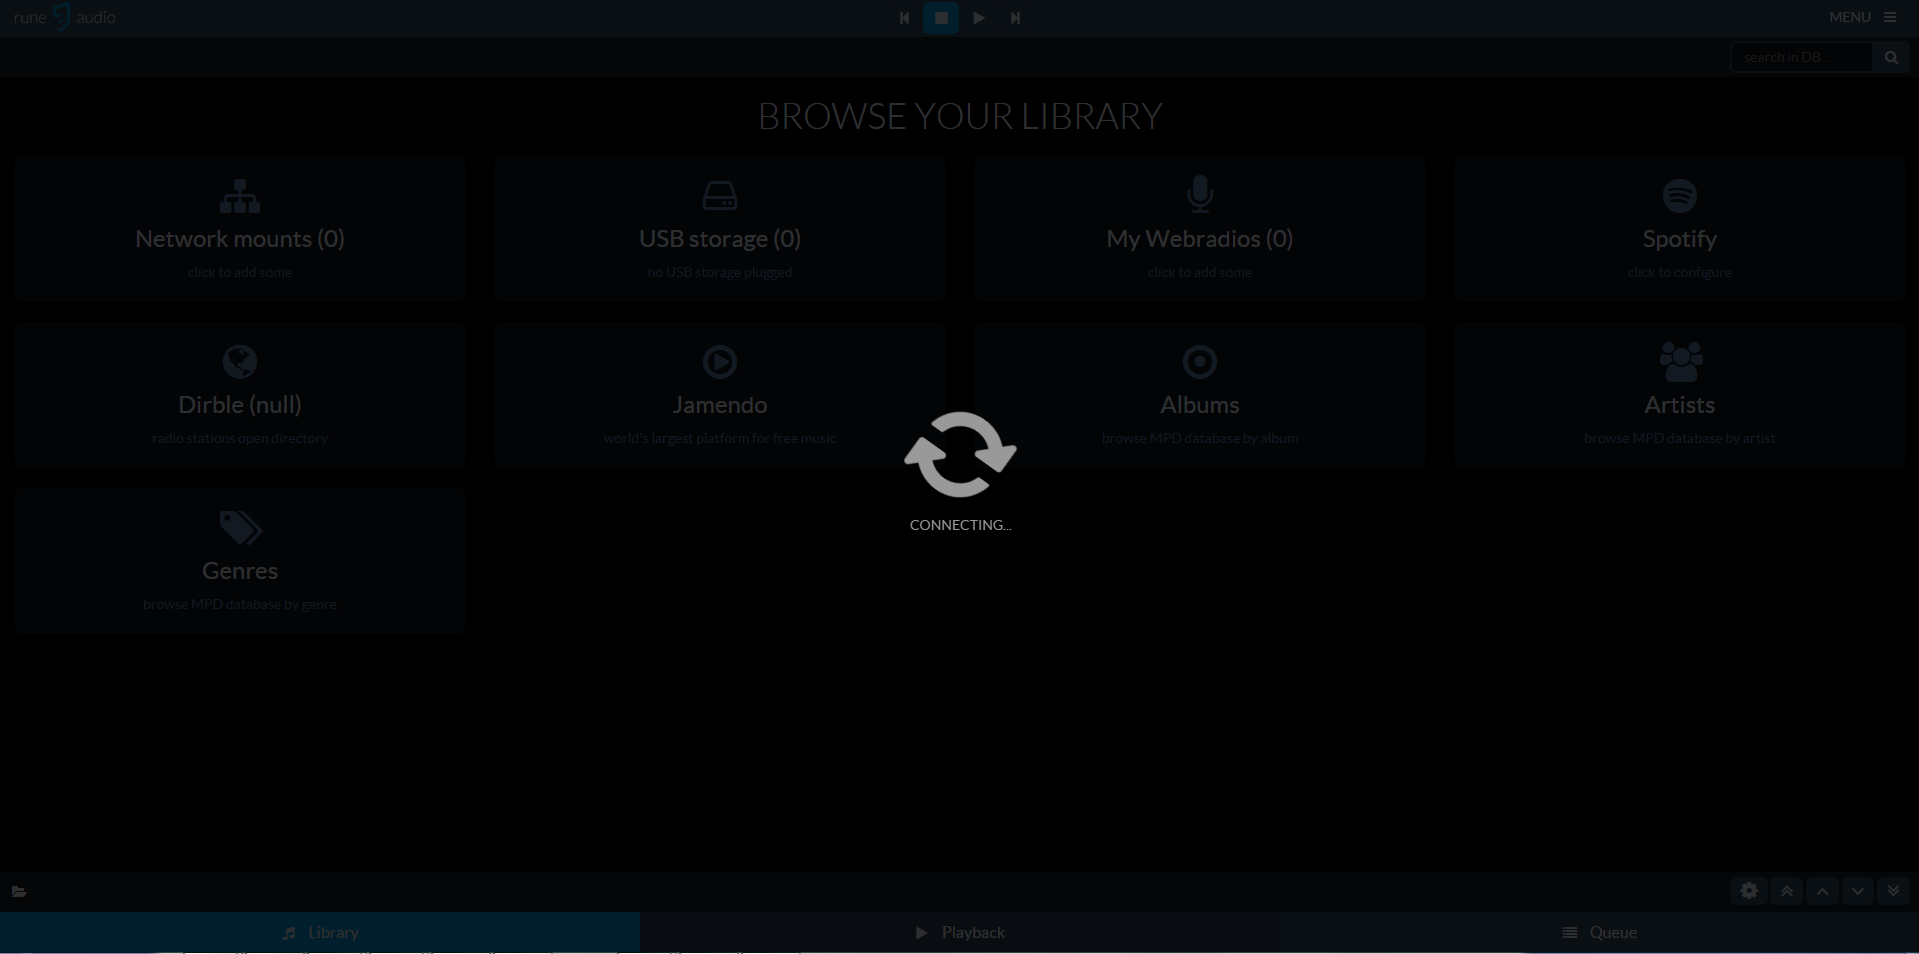
Task: Click the search in DB field
Action: [1800, 57]
